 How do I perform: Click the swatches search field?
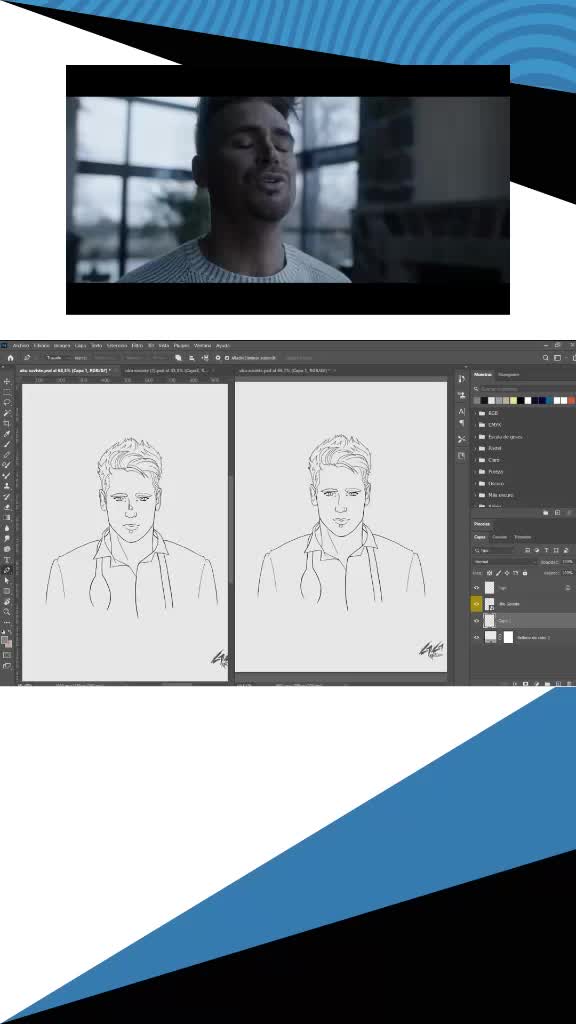tap(524, 389)
